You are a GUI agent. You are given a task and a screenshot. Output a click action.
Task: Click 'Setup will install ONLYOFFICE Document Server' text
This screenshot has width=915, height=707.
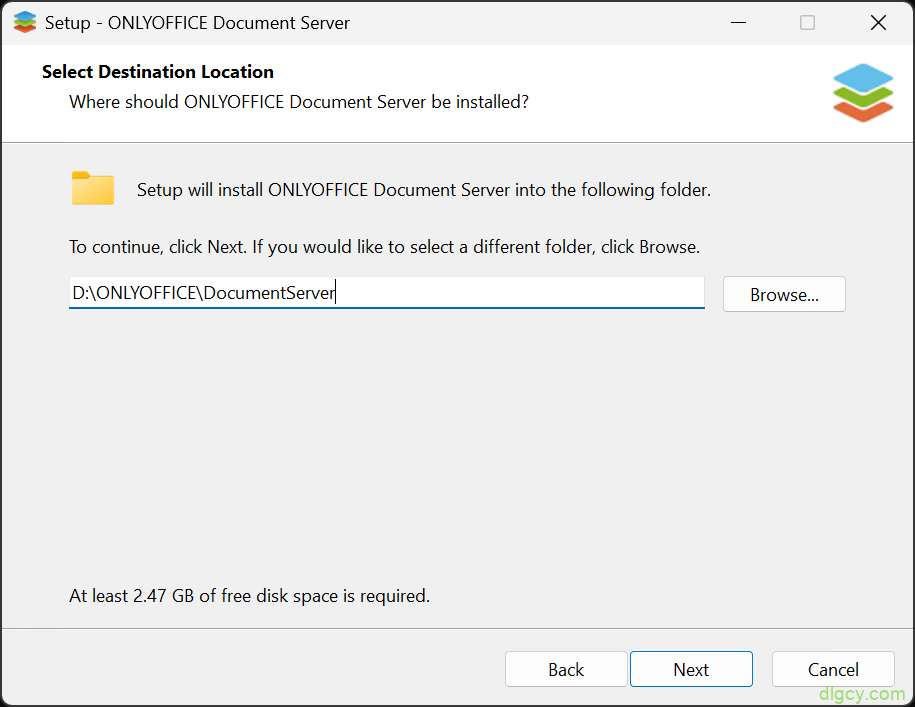pos(424,190)
